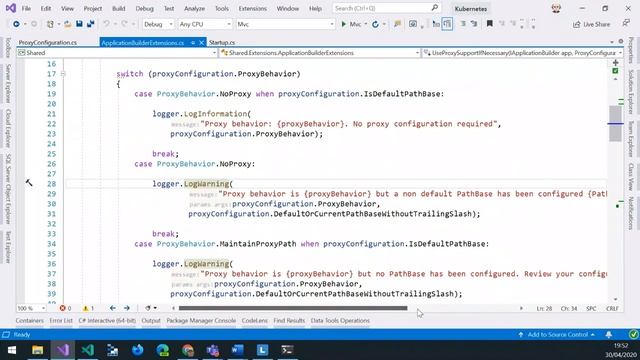Open File Explorer from the taskbar
The image size is (640, 360).
(x=37, y=350)
